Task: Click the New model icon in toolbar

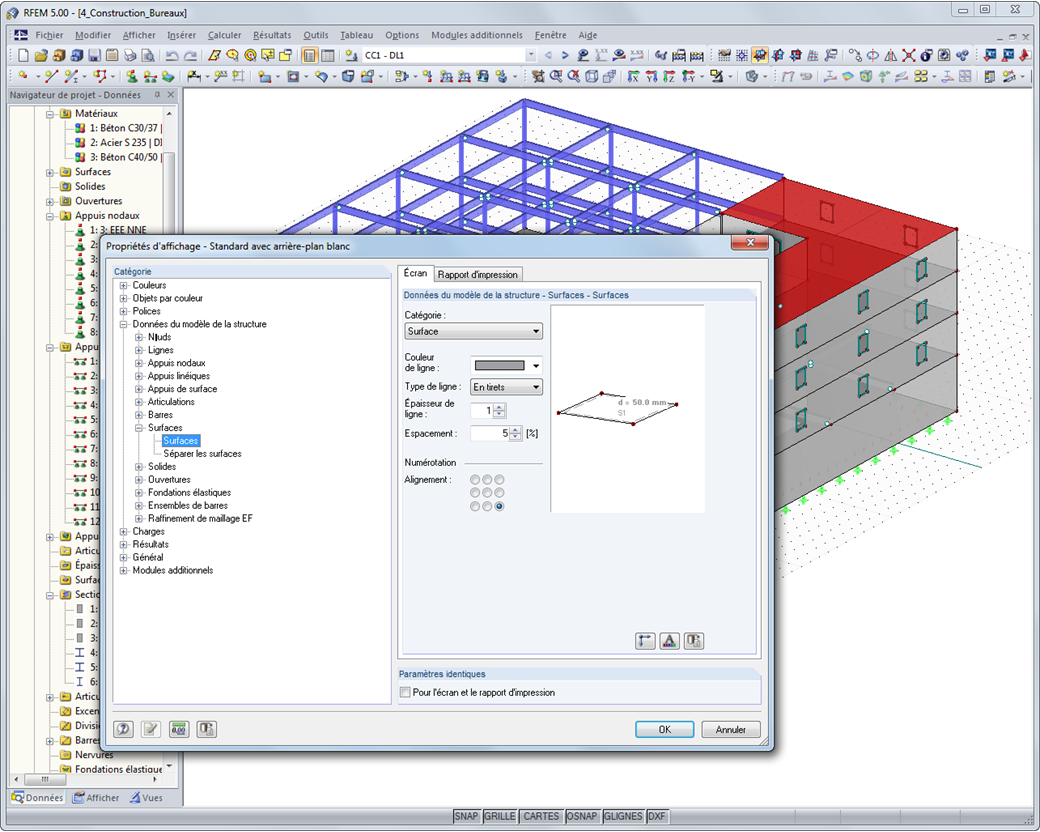Action: click(x=23, y=56)
